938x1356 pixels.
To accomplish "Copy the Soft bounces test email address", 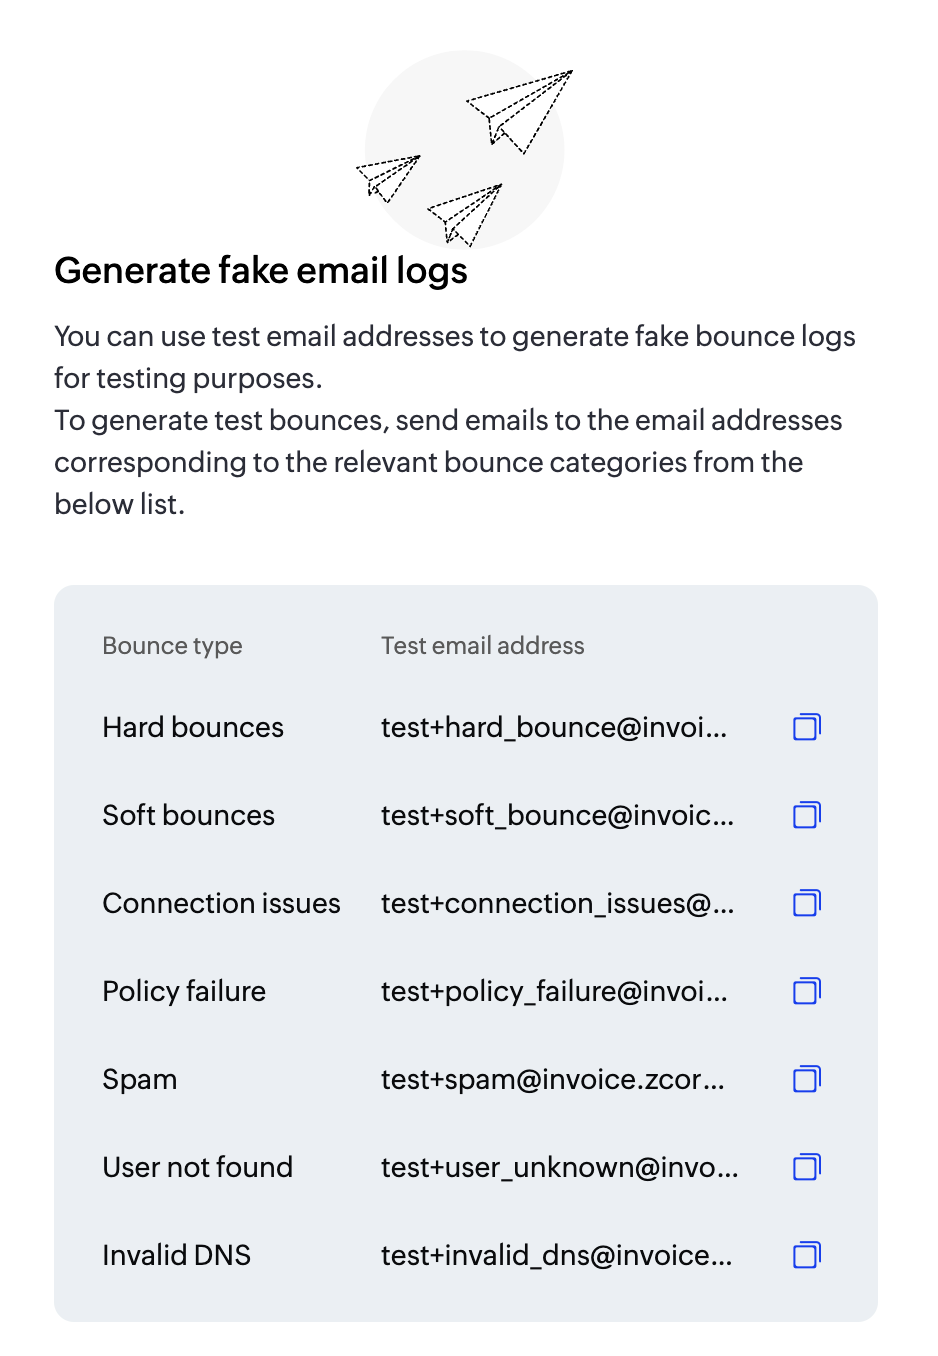I will coord(806,815).
